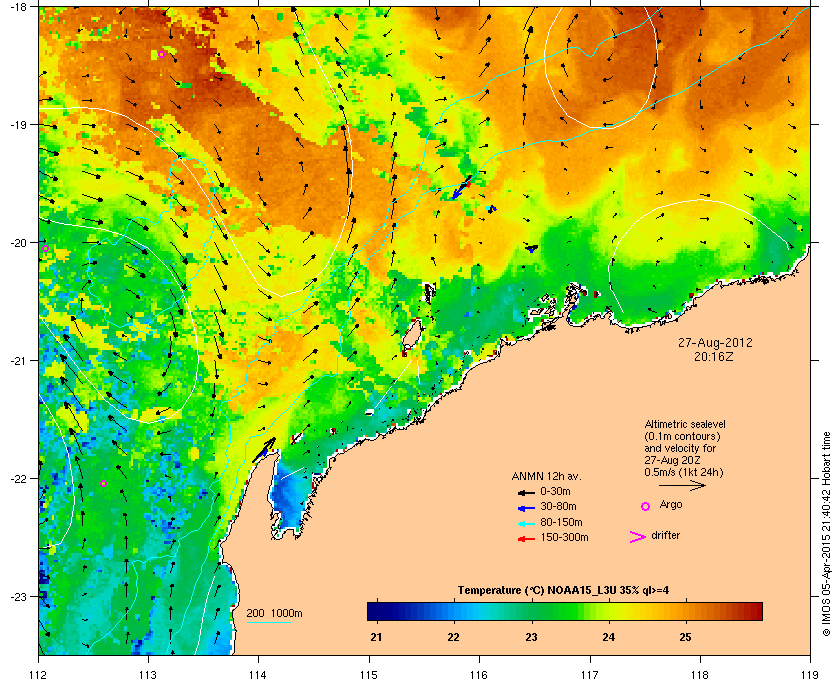
Task: Click the Temperature NOAA15_L3U colorbar title
Action: (x=563, y=590)
